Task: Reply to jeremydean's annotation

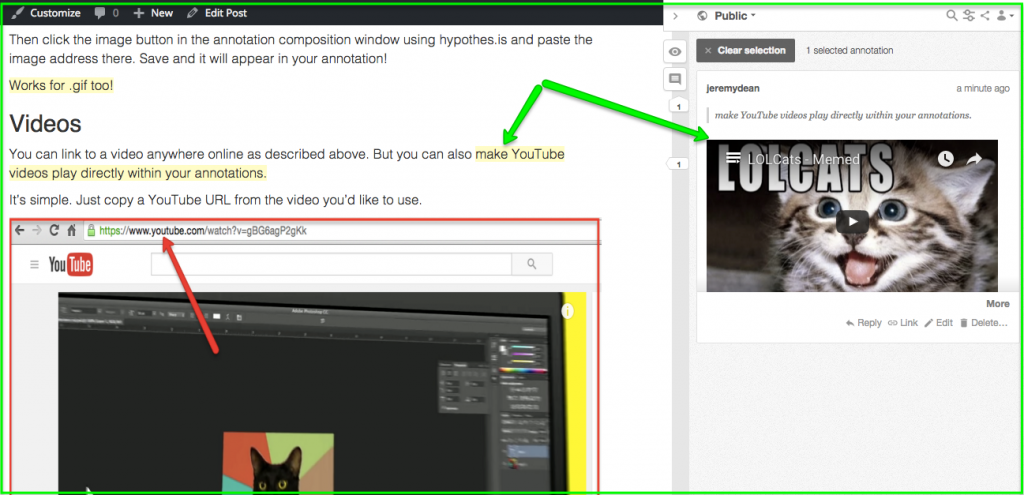Action: tap(863, 323)
